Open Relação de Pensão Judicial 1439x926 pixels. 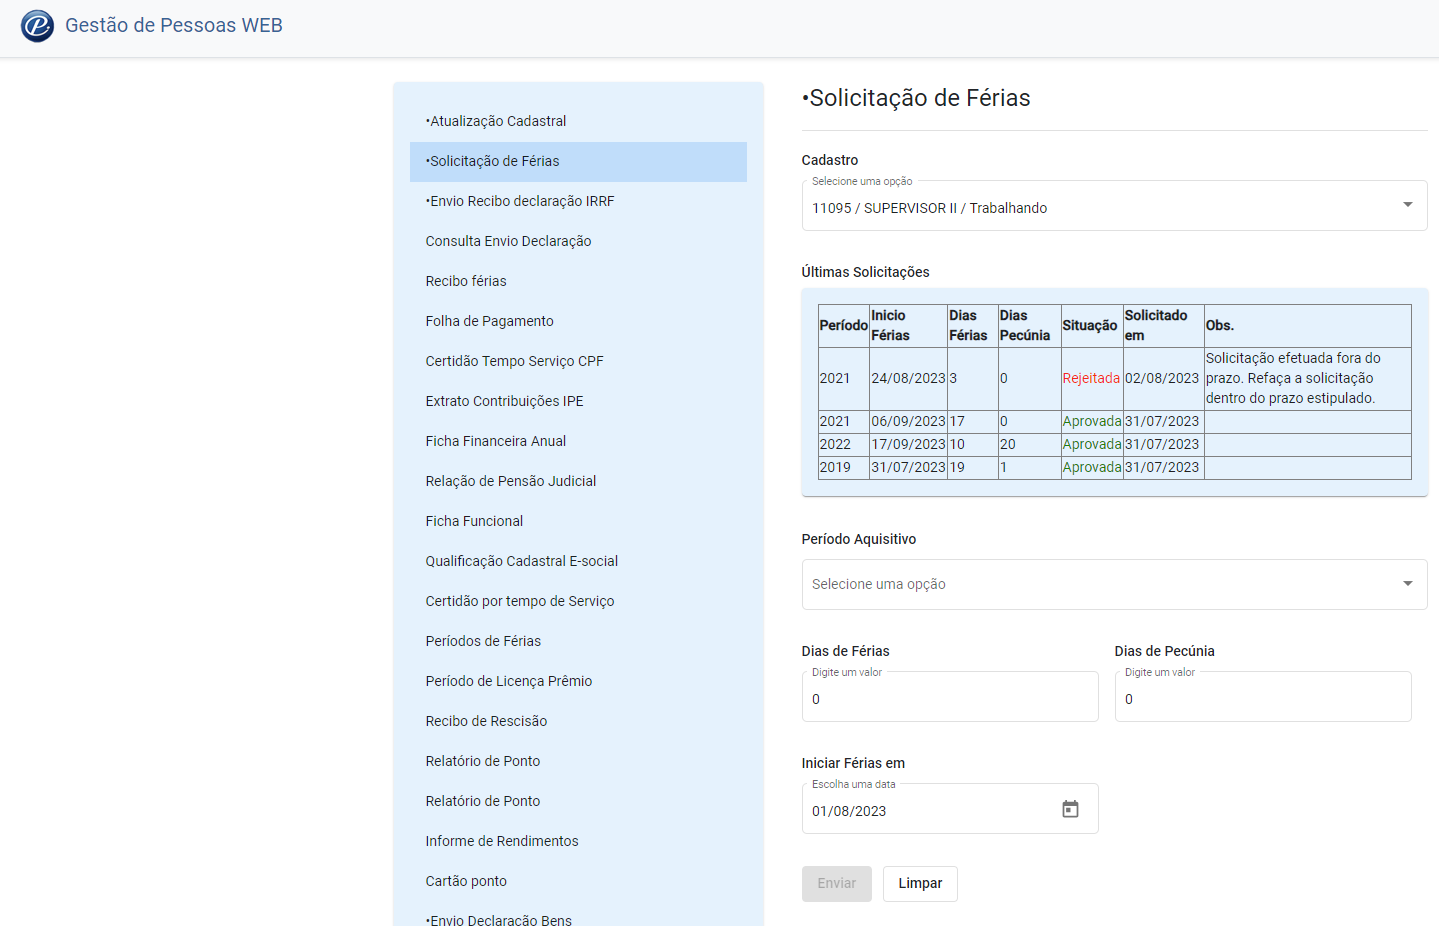(578, 481)
